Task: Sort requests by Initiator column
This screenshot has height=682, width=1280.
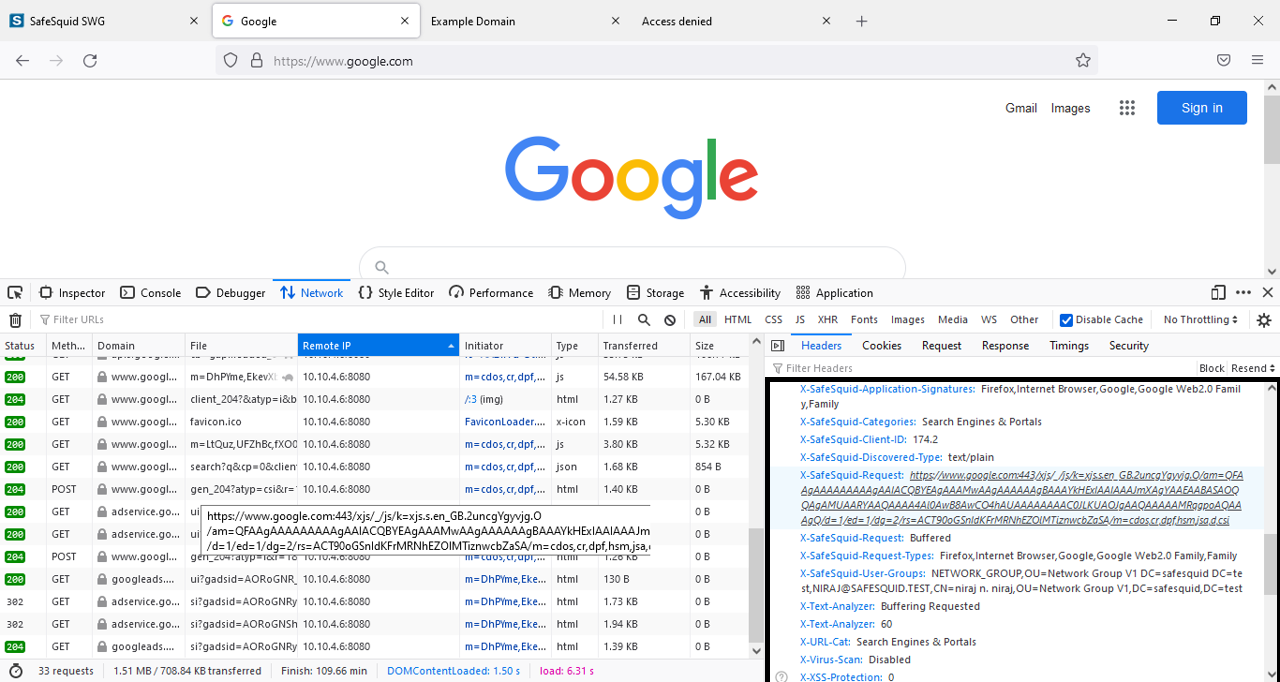Action: point(505,346)
